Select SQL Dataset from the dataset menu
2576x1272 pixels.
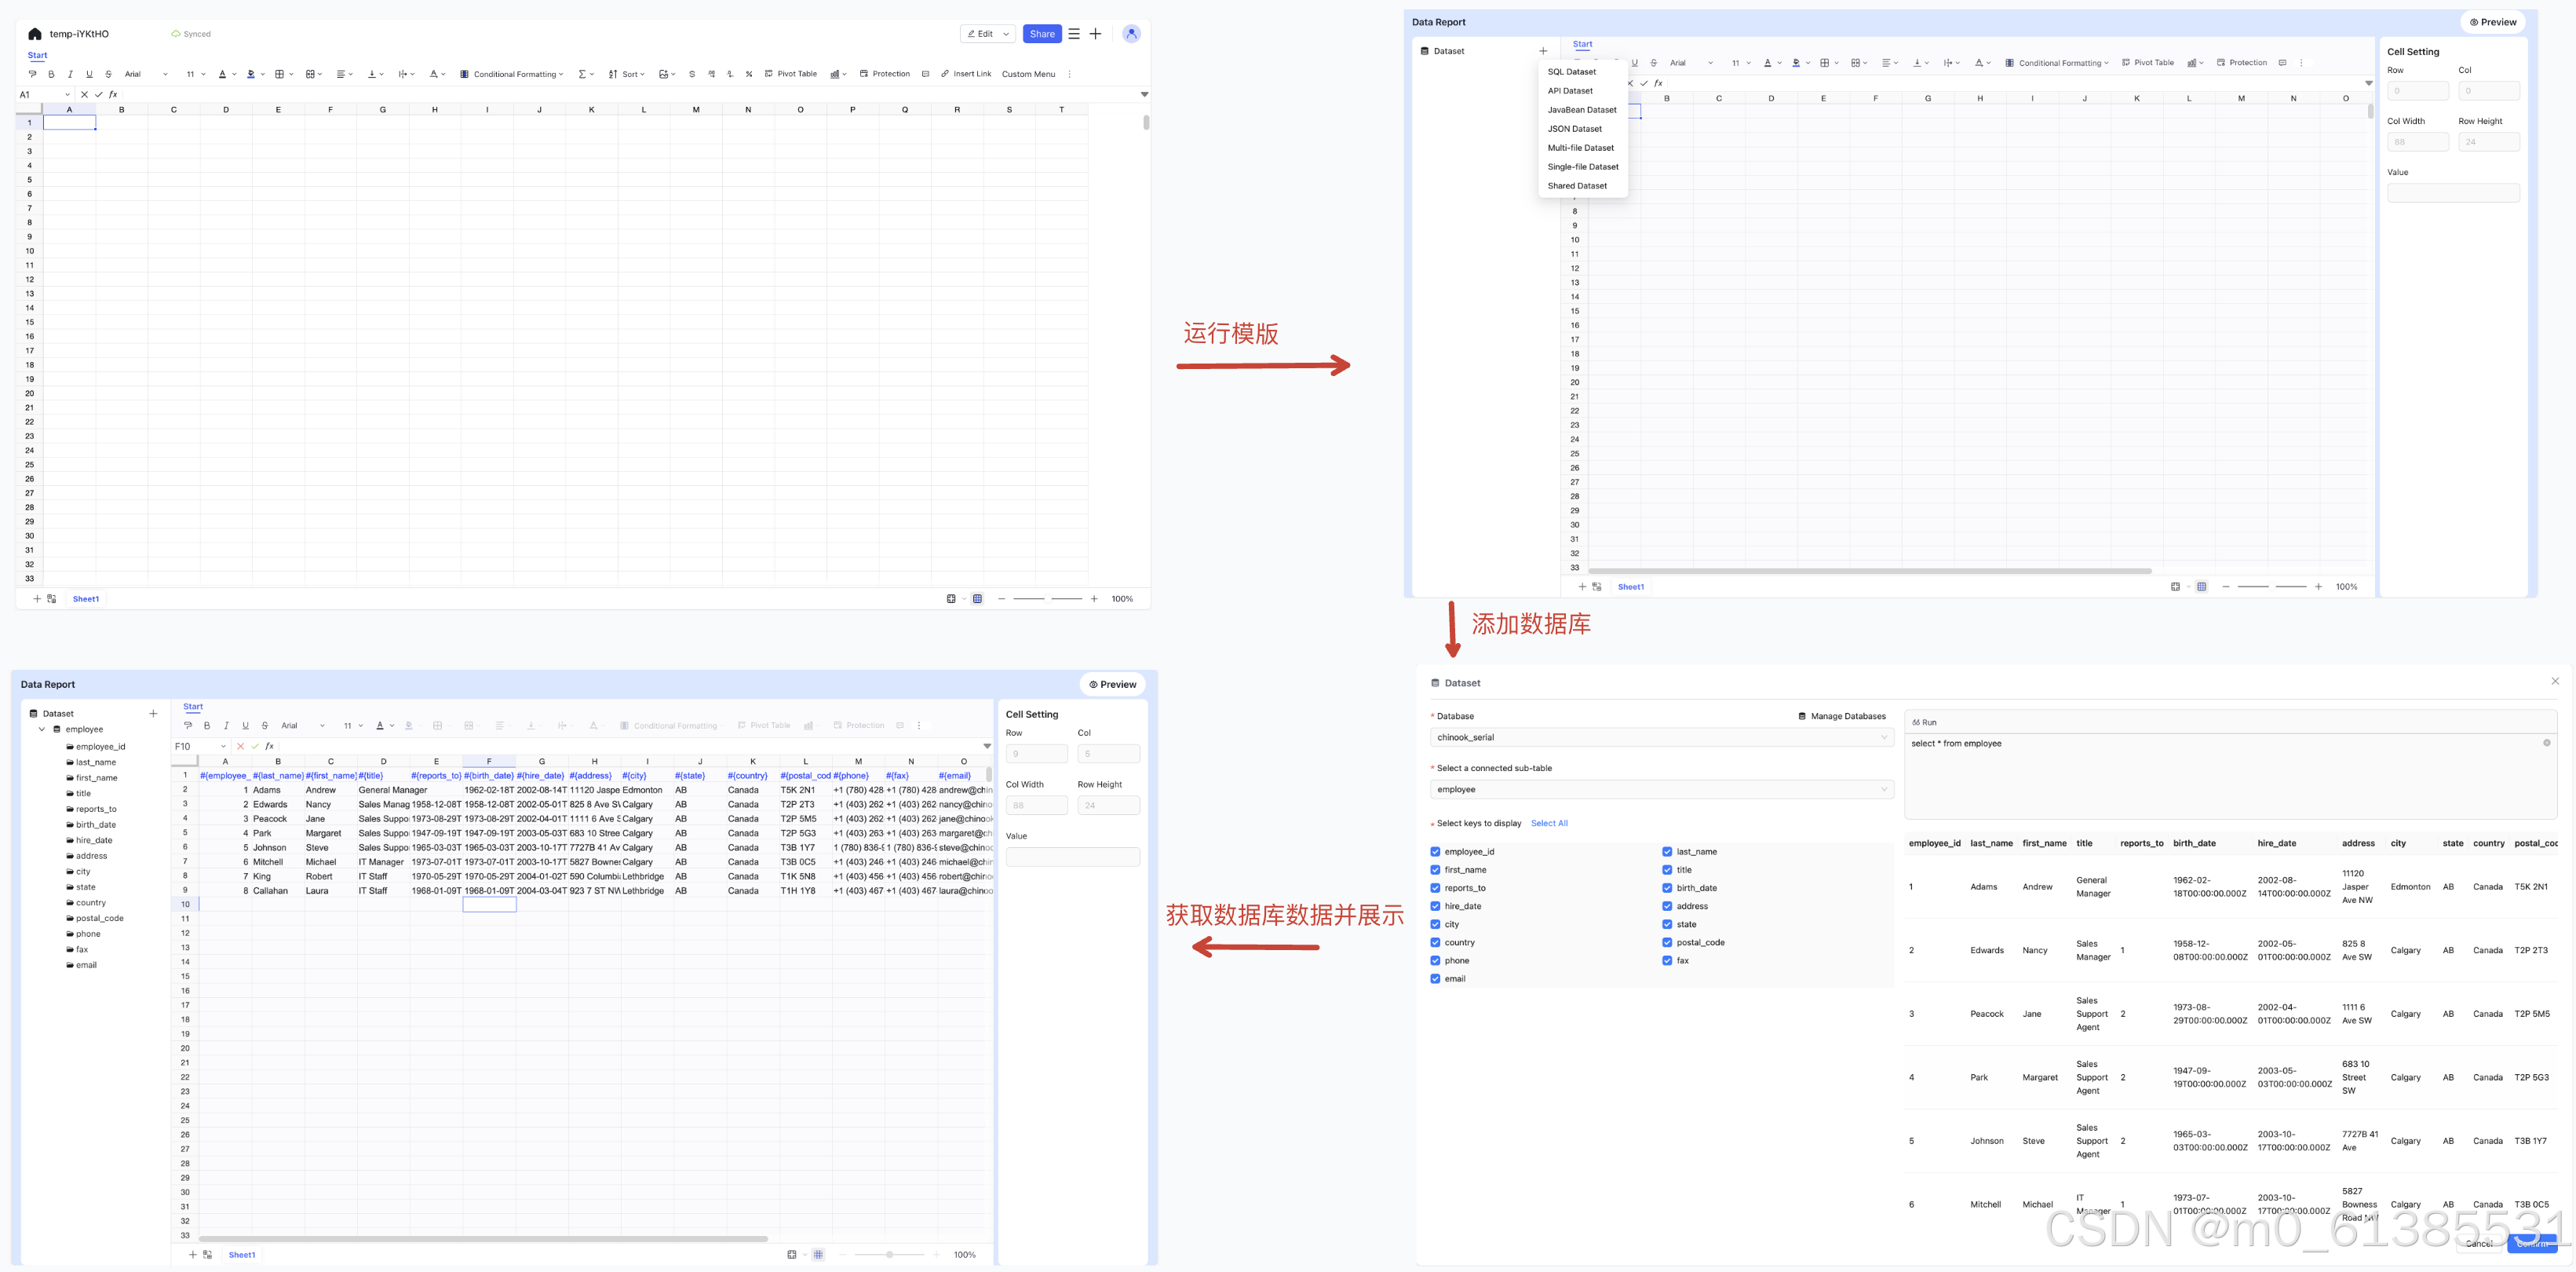[x=1571, y=72]
